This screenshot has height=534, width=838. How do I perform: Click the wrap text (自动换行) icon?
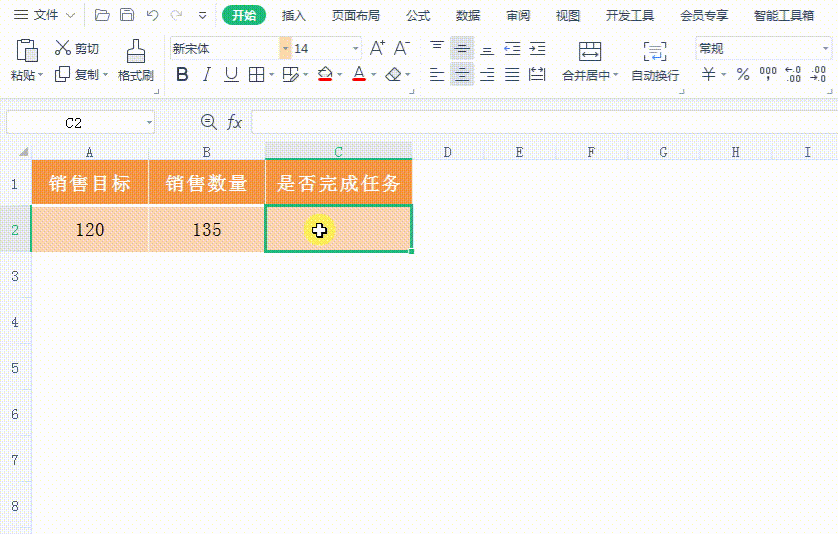(654, 52)
